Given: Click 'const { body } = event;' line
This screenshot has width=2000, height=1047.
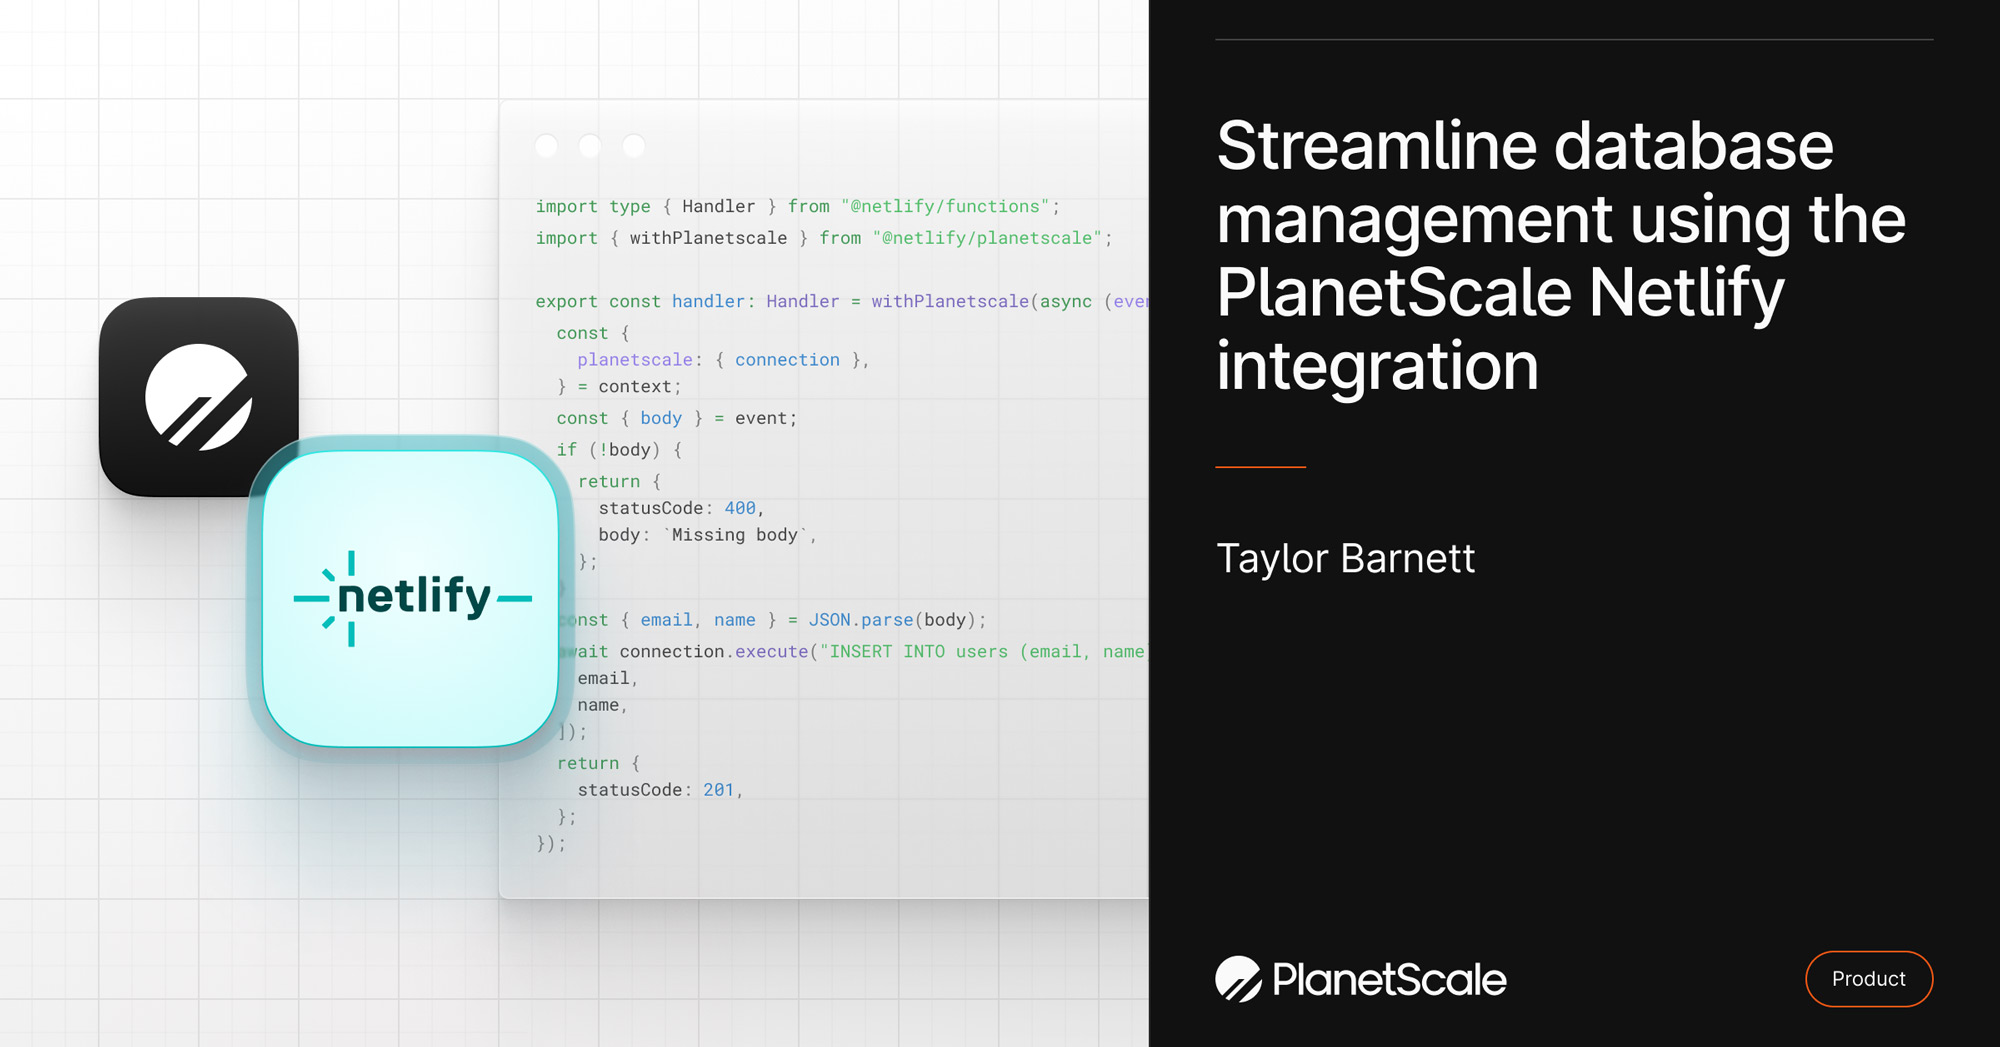Looking at the screenshot, I should 677,418.
